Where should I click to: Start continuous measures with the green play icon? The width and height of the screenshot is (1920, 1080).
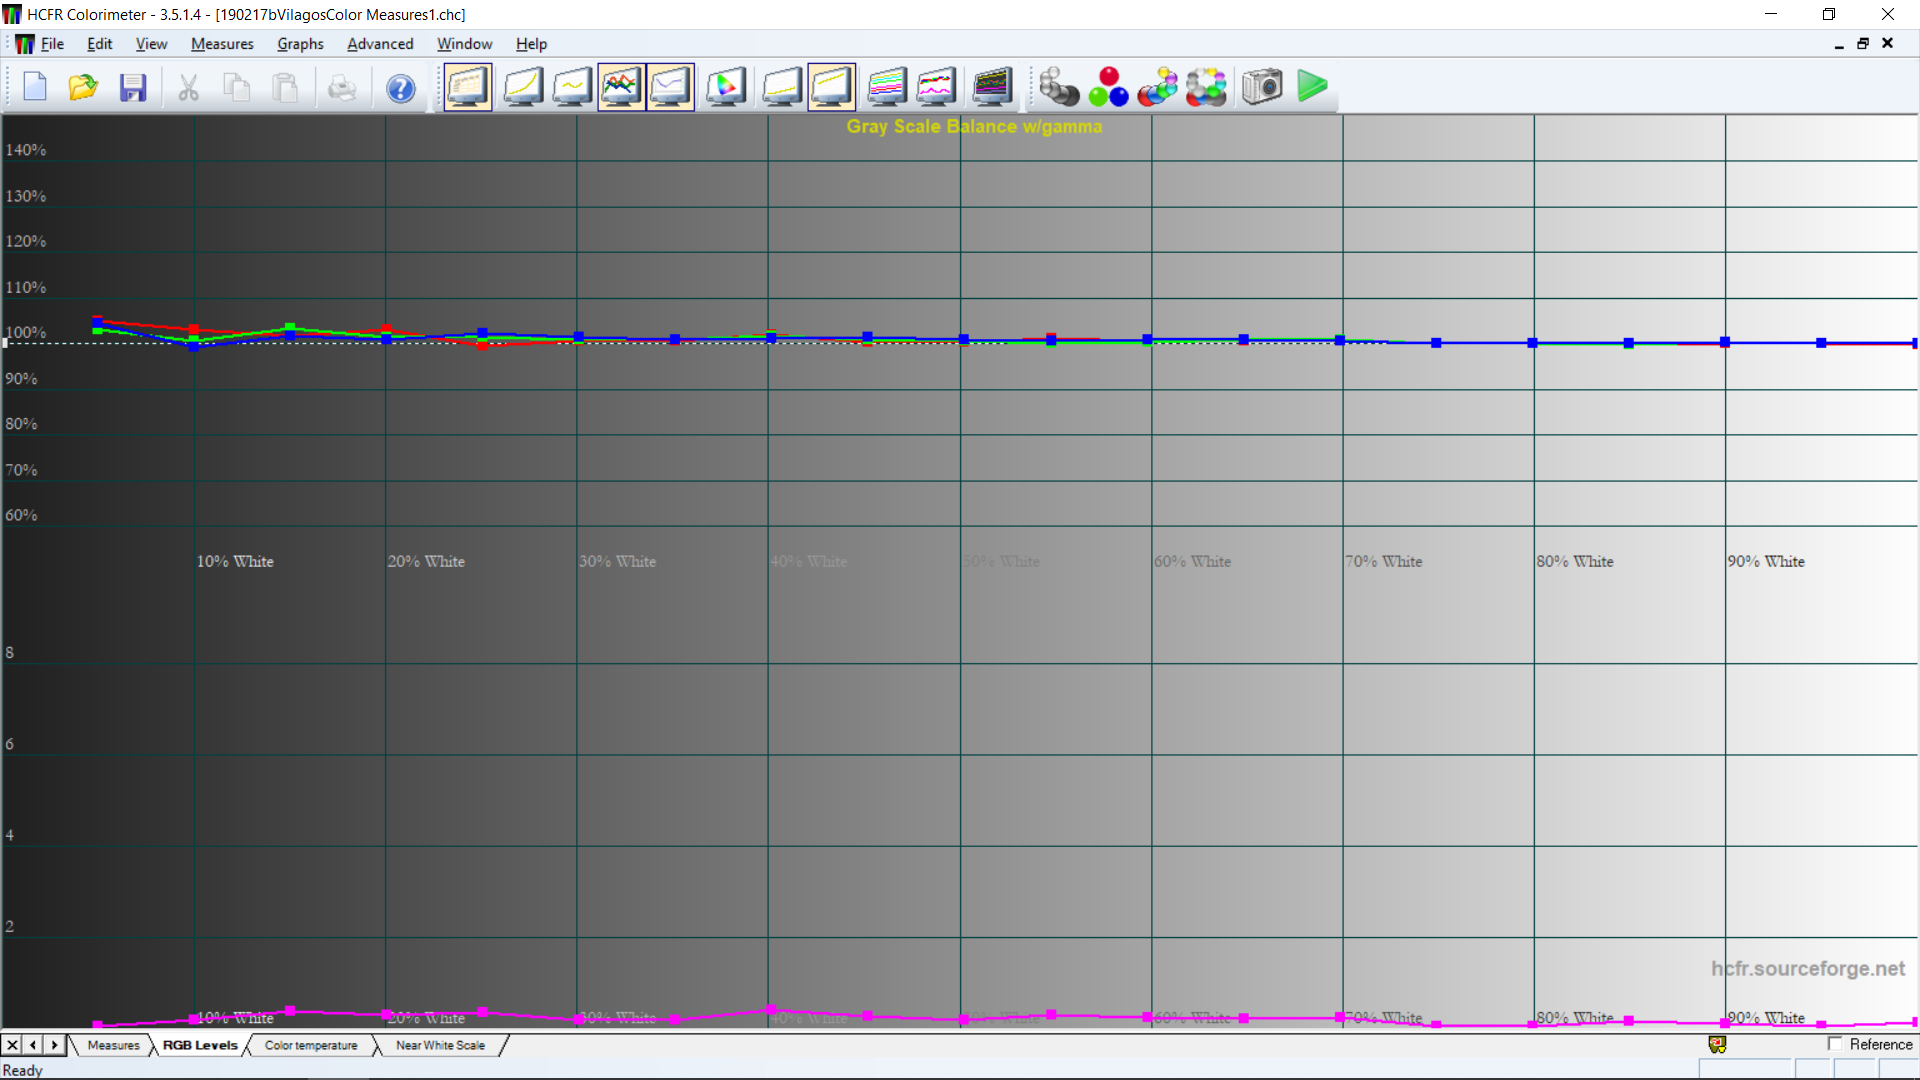click(1312, 88)
